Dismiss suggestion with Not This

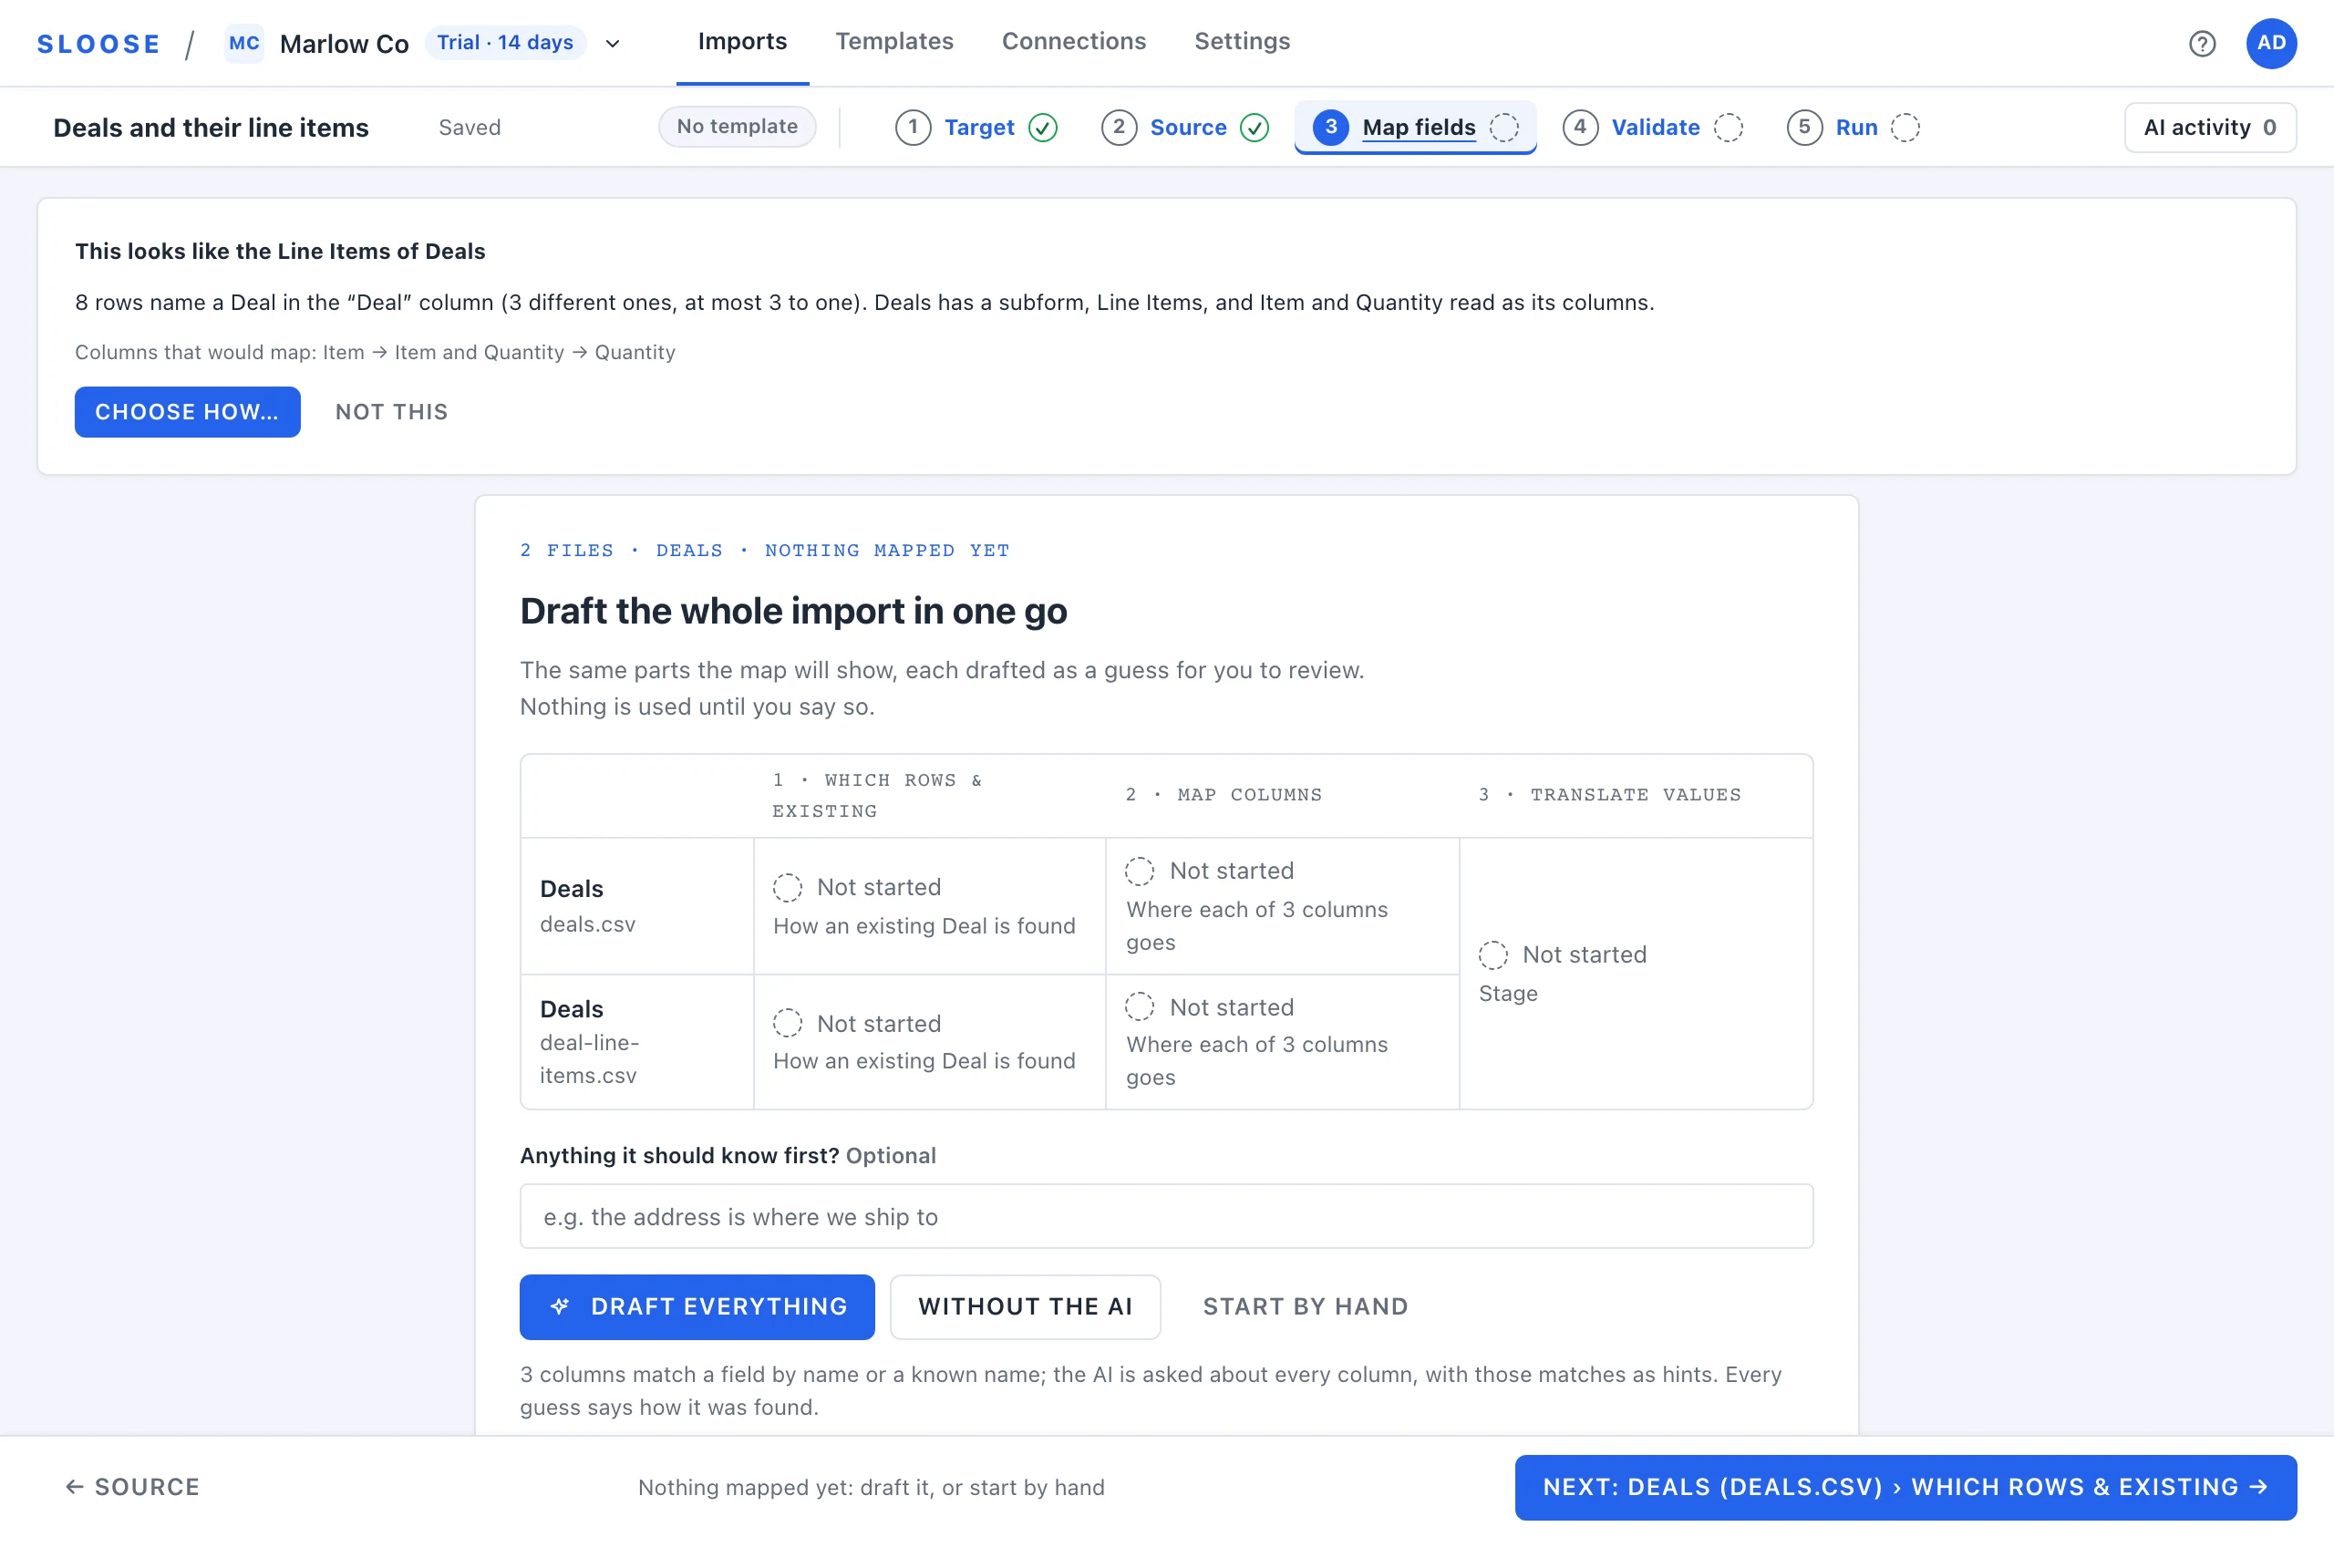click(x=392, y=412)
